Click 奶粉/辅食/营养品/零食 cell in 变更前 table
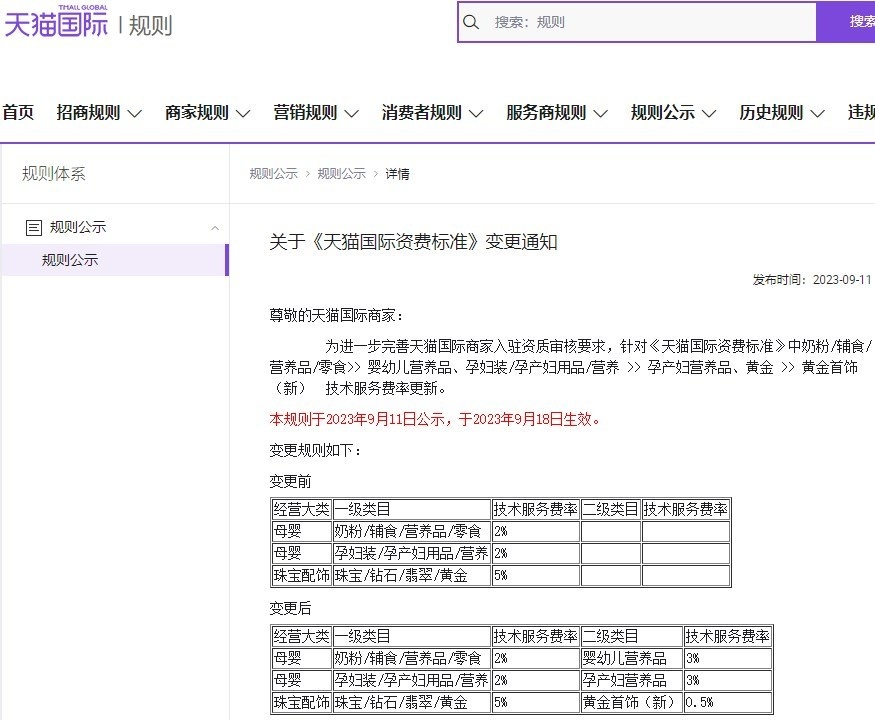Viewport: 875px width, 720px height. pos(412,531)
